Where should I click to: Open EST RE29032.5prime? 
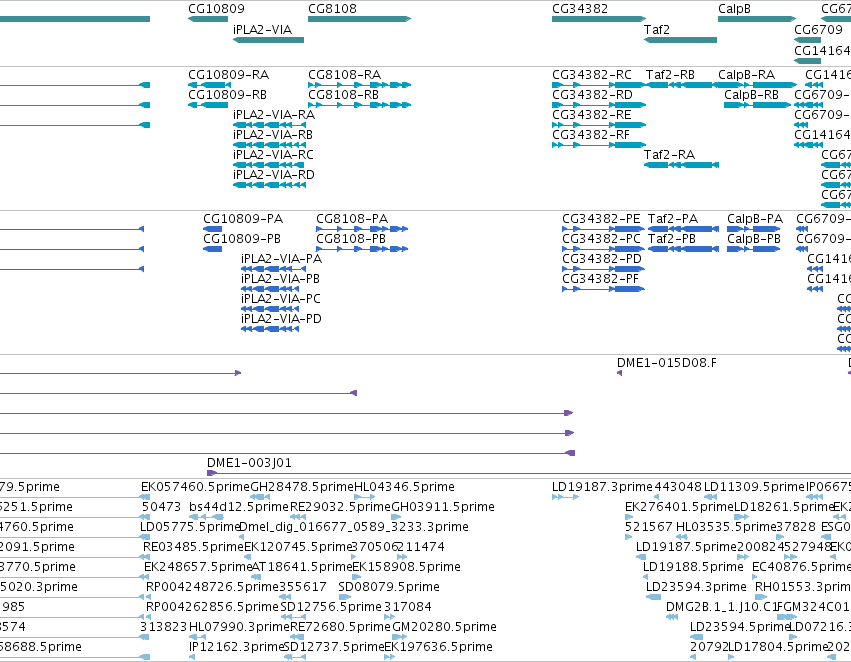tap(341, 507)
